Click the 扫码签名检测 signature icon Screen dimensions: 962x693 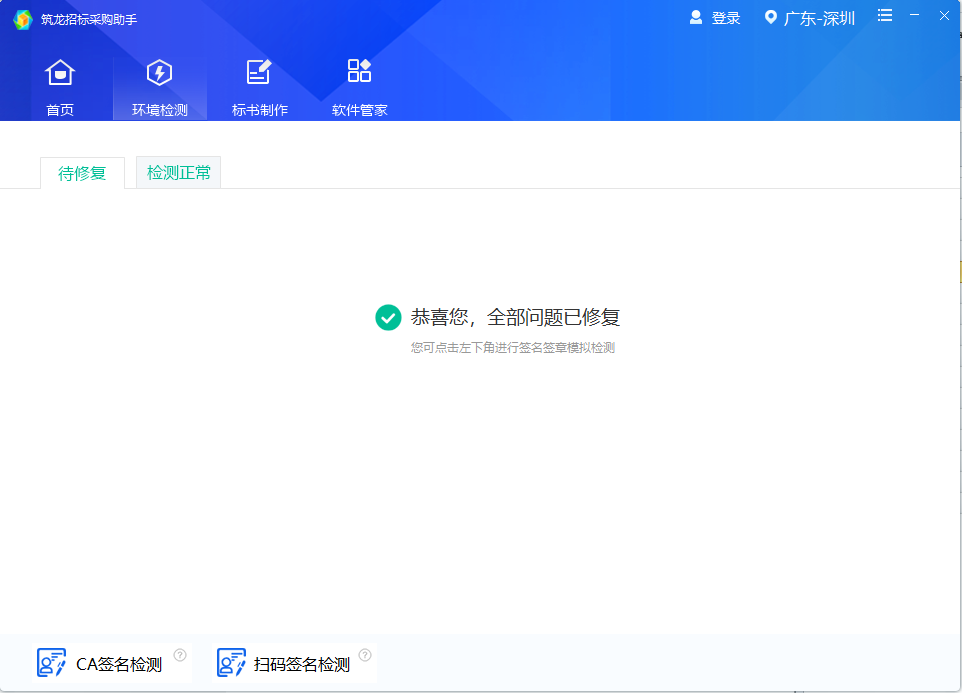(x=231, y=663)
